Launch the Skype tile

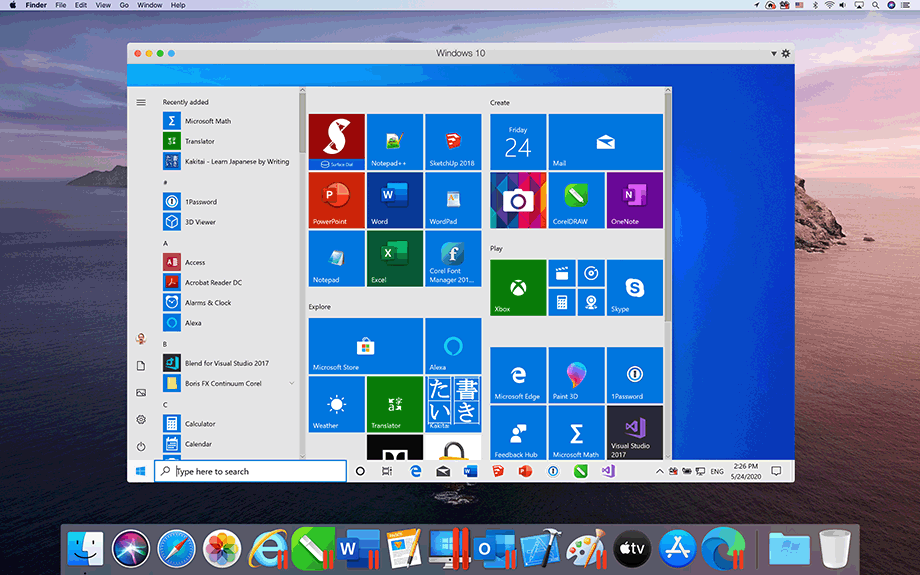tap(635, 288)
